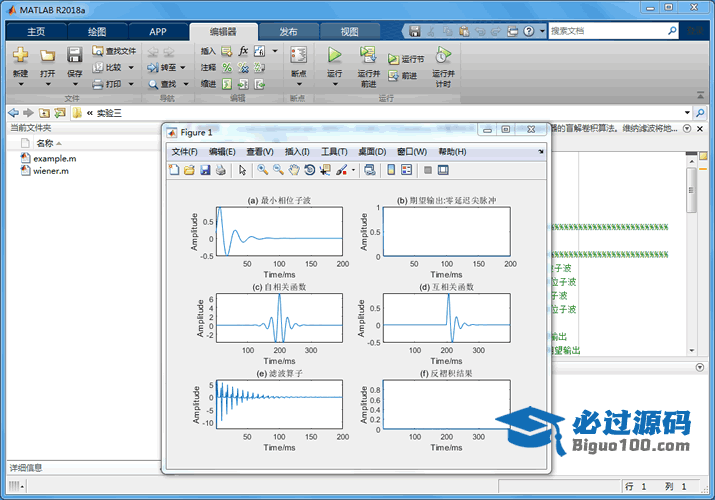Click the Show Plot Tools icon
This screenshot has width=715, height=500.
(443, 170)
